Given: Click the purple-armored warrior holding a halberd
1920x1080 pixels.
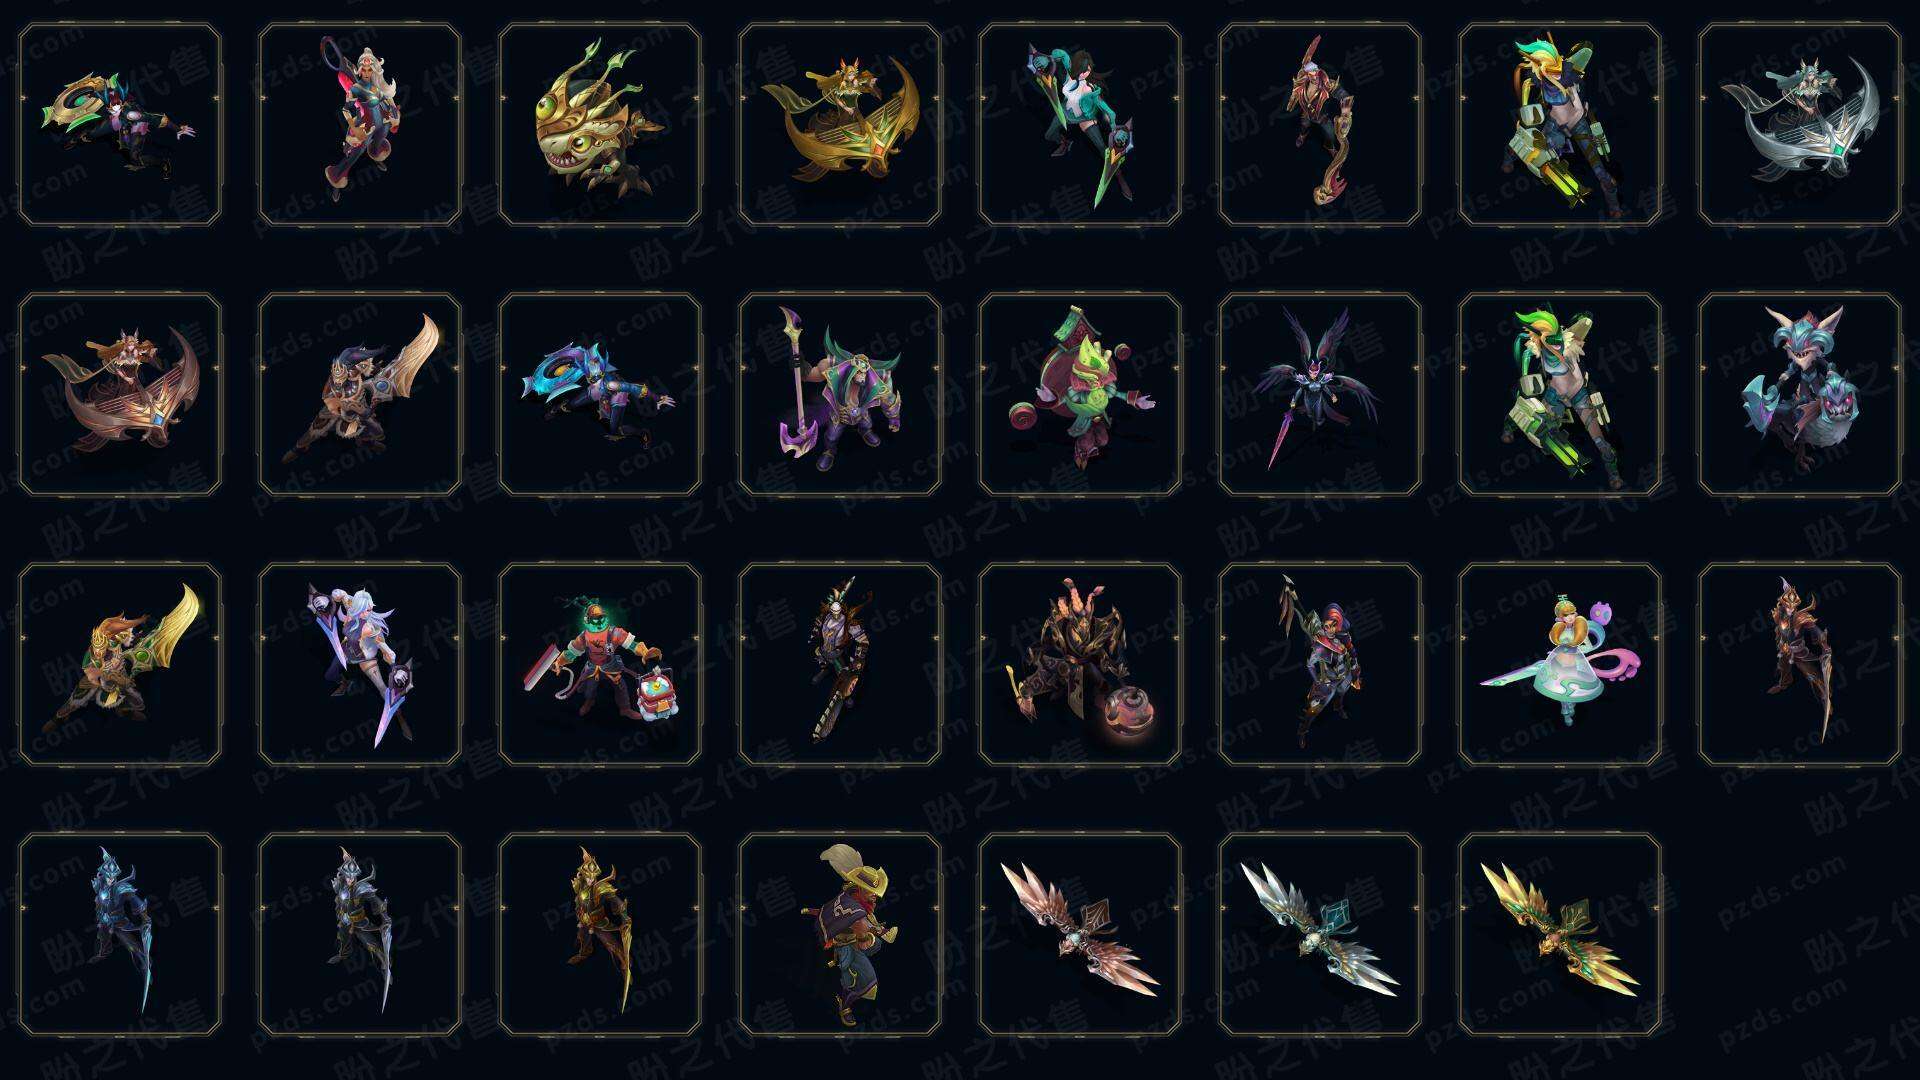Looking at the screenshot, I should (x=840, y=394).
